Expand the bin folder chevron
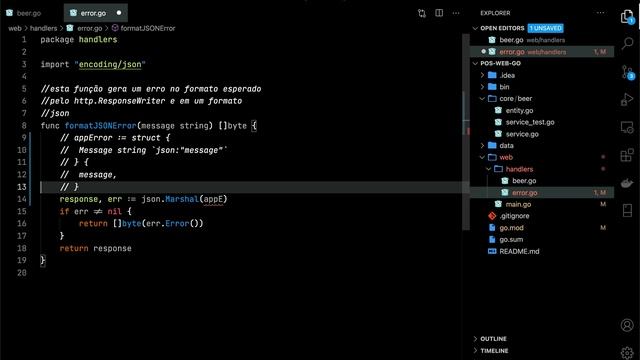The width and height of the screenshot is (640, 360). (x=482, y=87)
